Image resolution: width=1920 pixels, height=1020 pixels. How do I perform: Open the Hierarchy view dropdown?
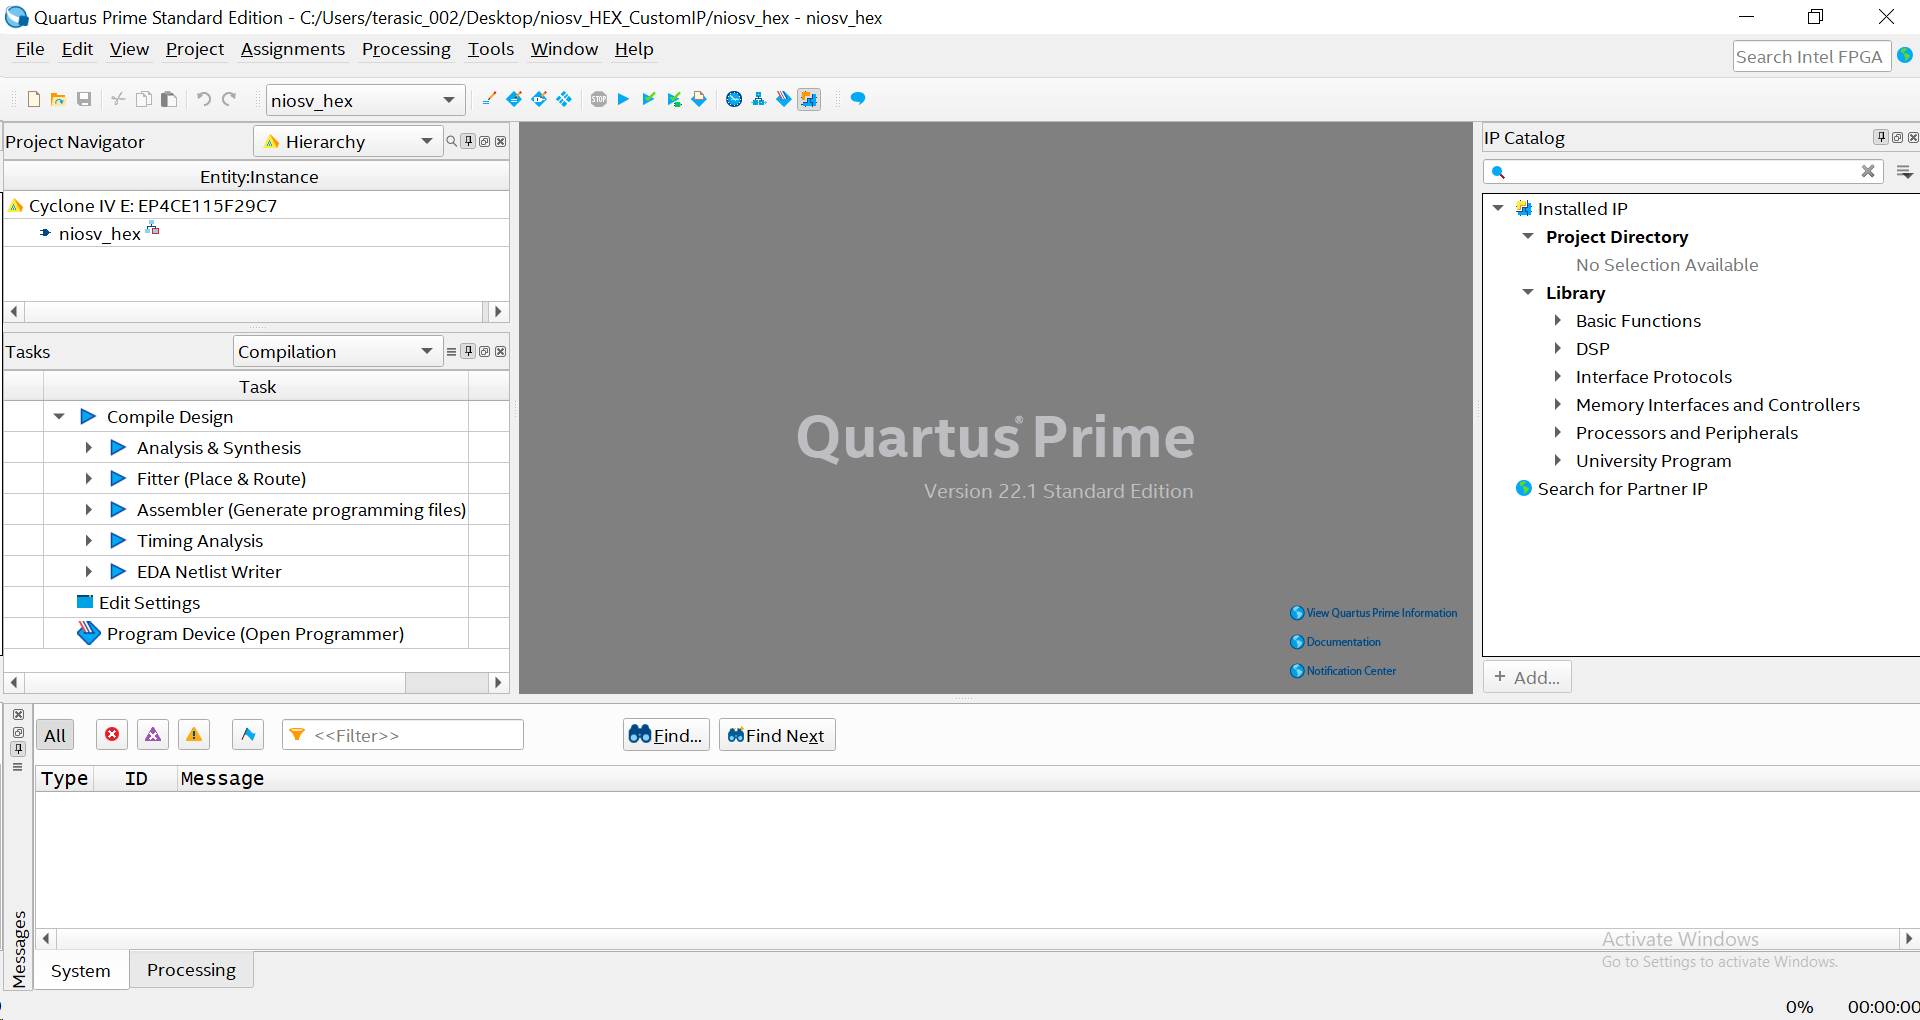click(x=427, y=141)
